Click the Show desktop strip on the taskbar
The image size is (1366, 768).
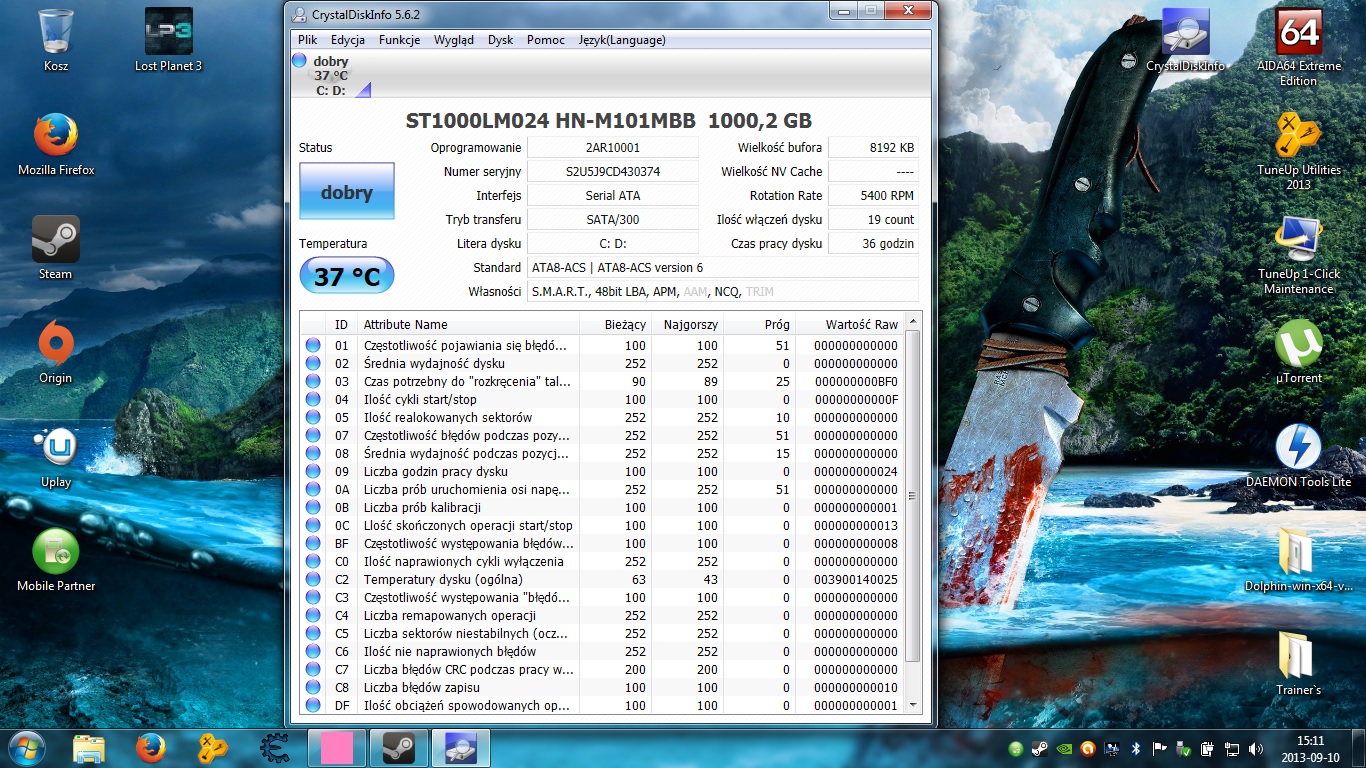pyautogui.click(x=1358, y=748)
